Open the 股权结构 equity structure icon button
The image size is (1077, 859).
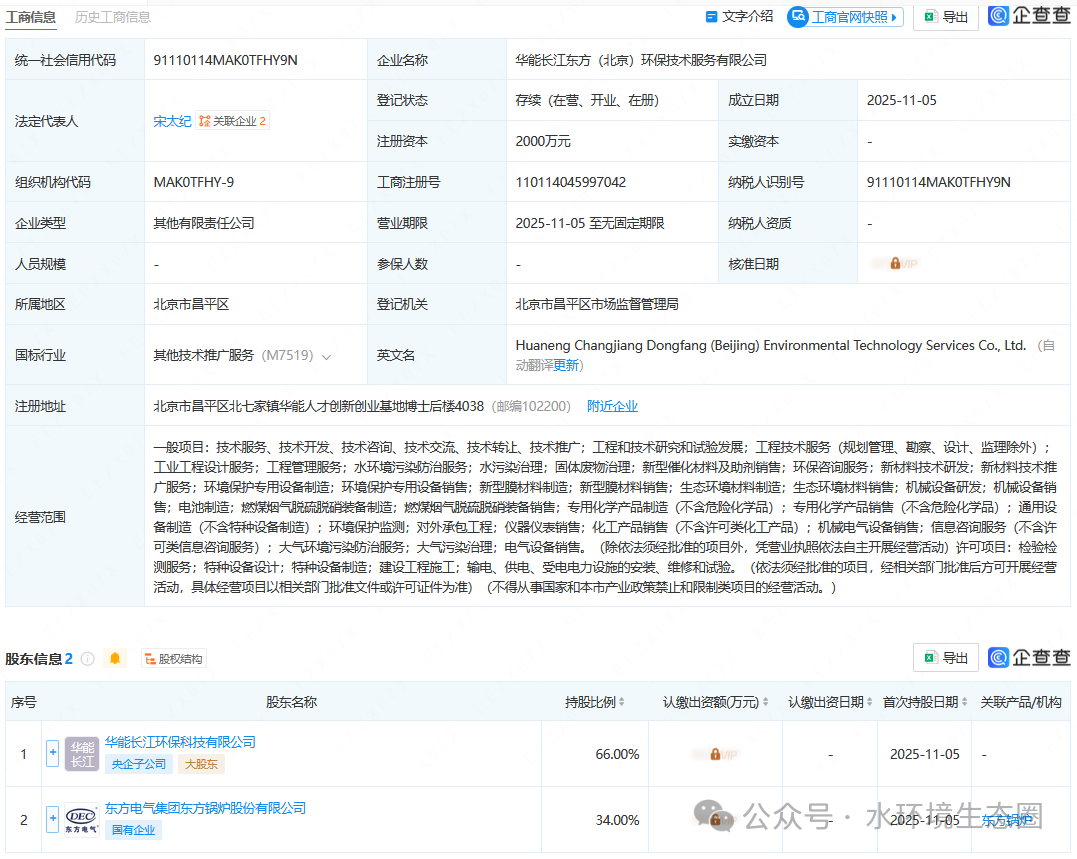tap(174, 658)
